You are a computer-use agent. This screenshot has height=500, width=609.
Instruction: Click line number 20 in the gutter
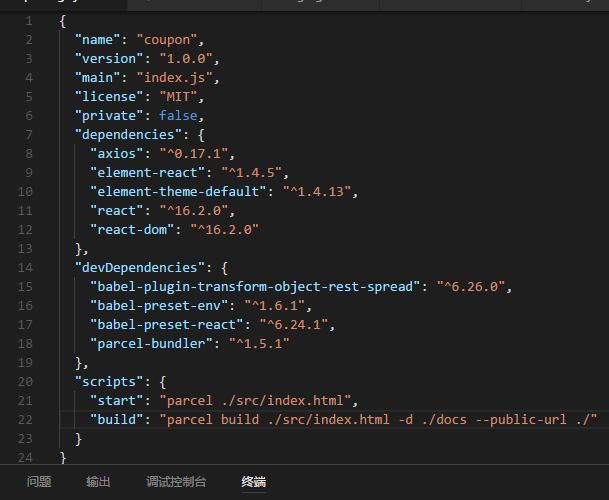[25, 382]
